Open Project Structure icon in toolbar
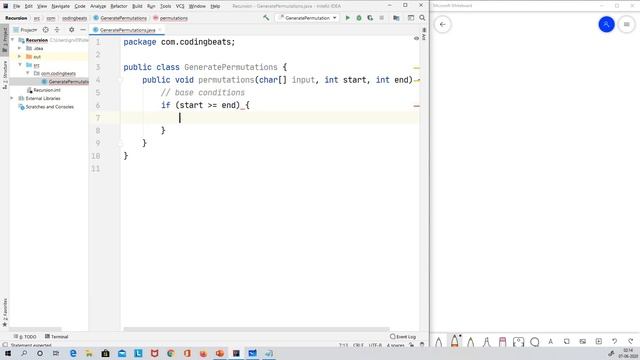640x360 pixels. pos(396,18)
